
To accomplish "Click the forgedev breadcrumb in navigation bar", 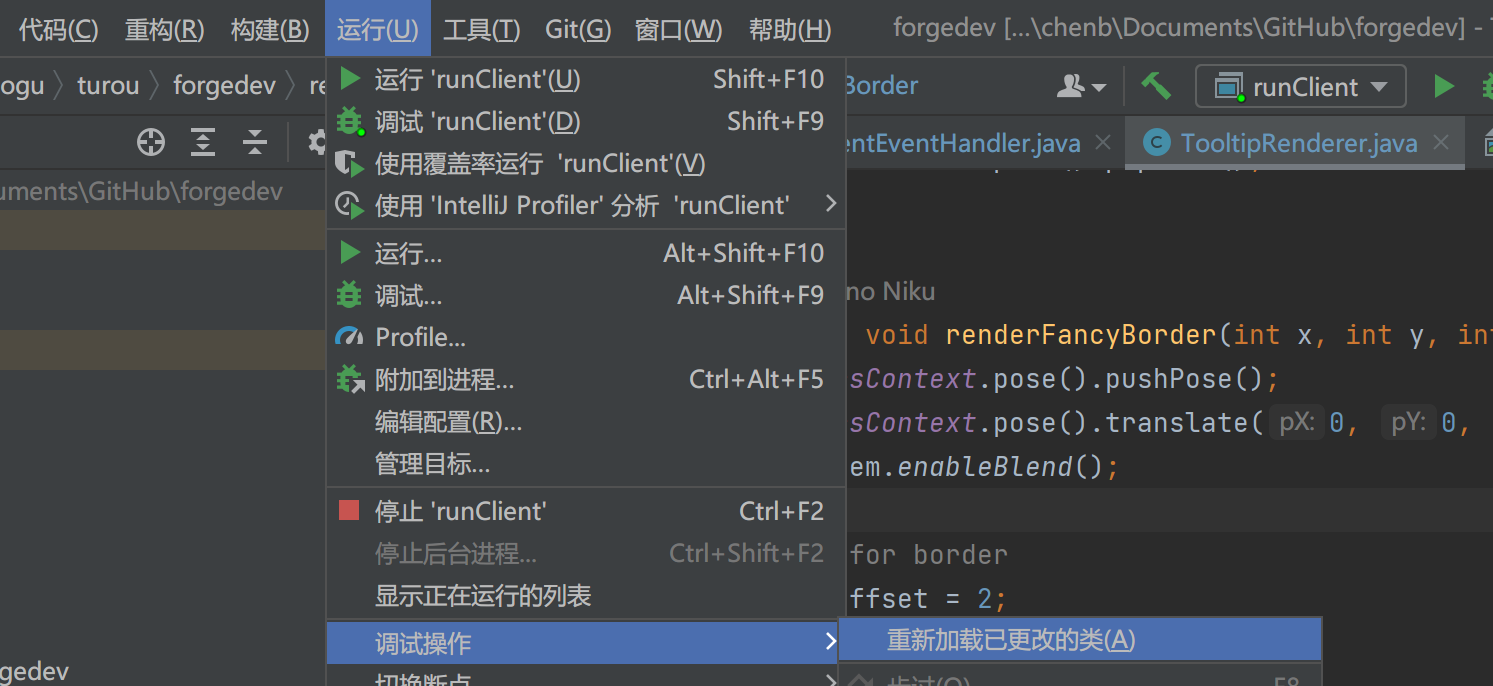I will [224, 86].
